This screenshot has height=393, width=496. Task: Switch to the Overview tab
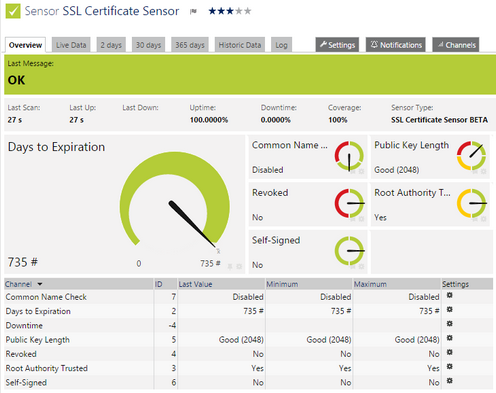25,45
